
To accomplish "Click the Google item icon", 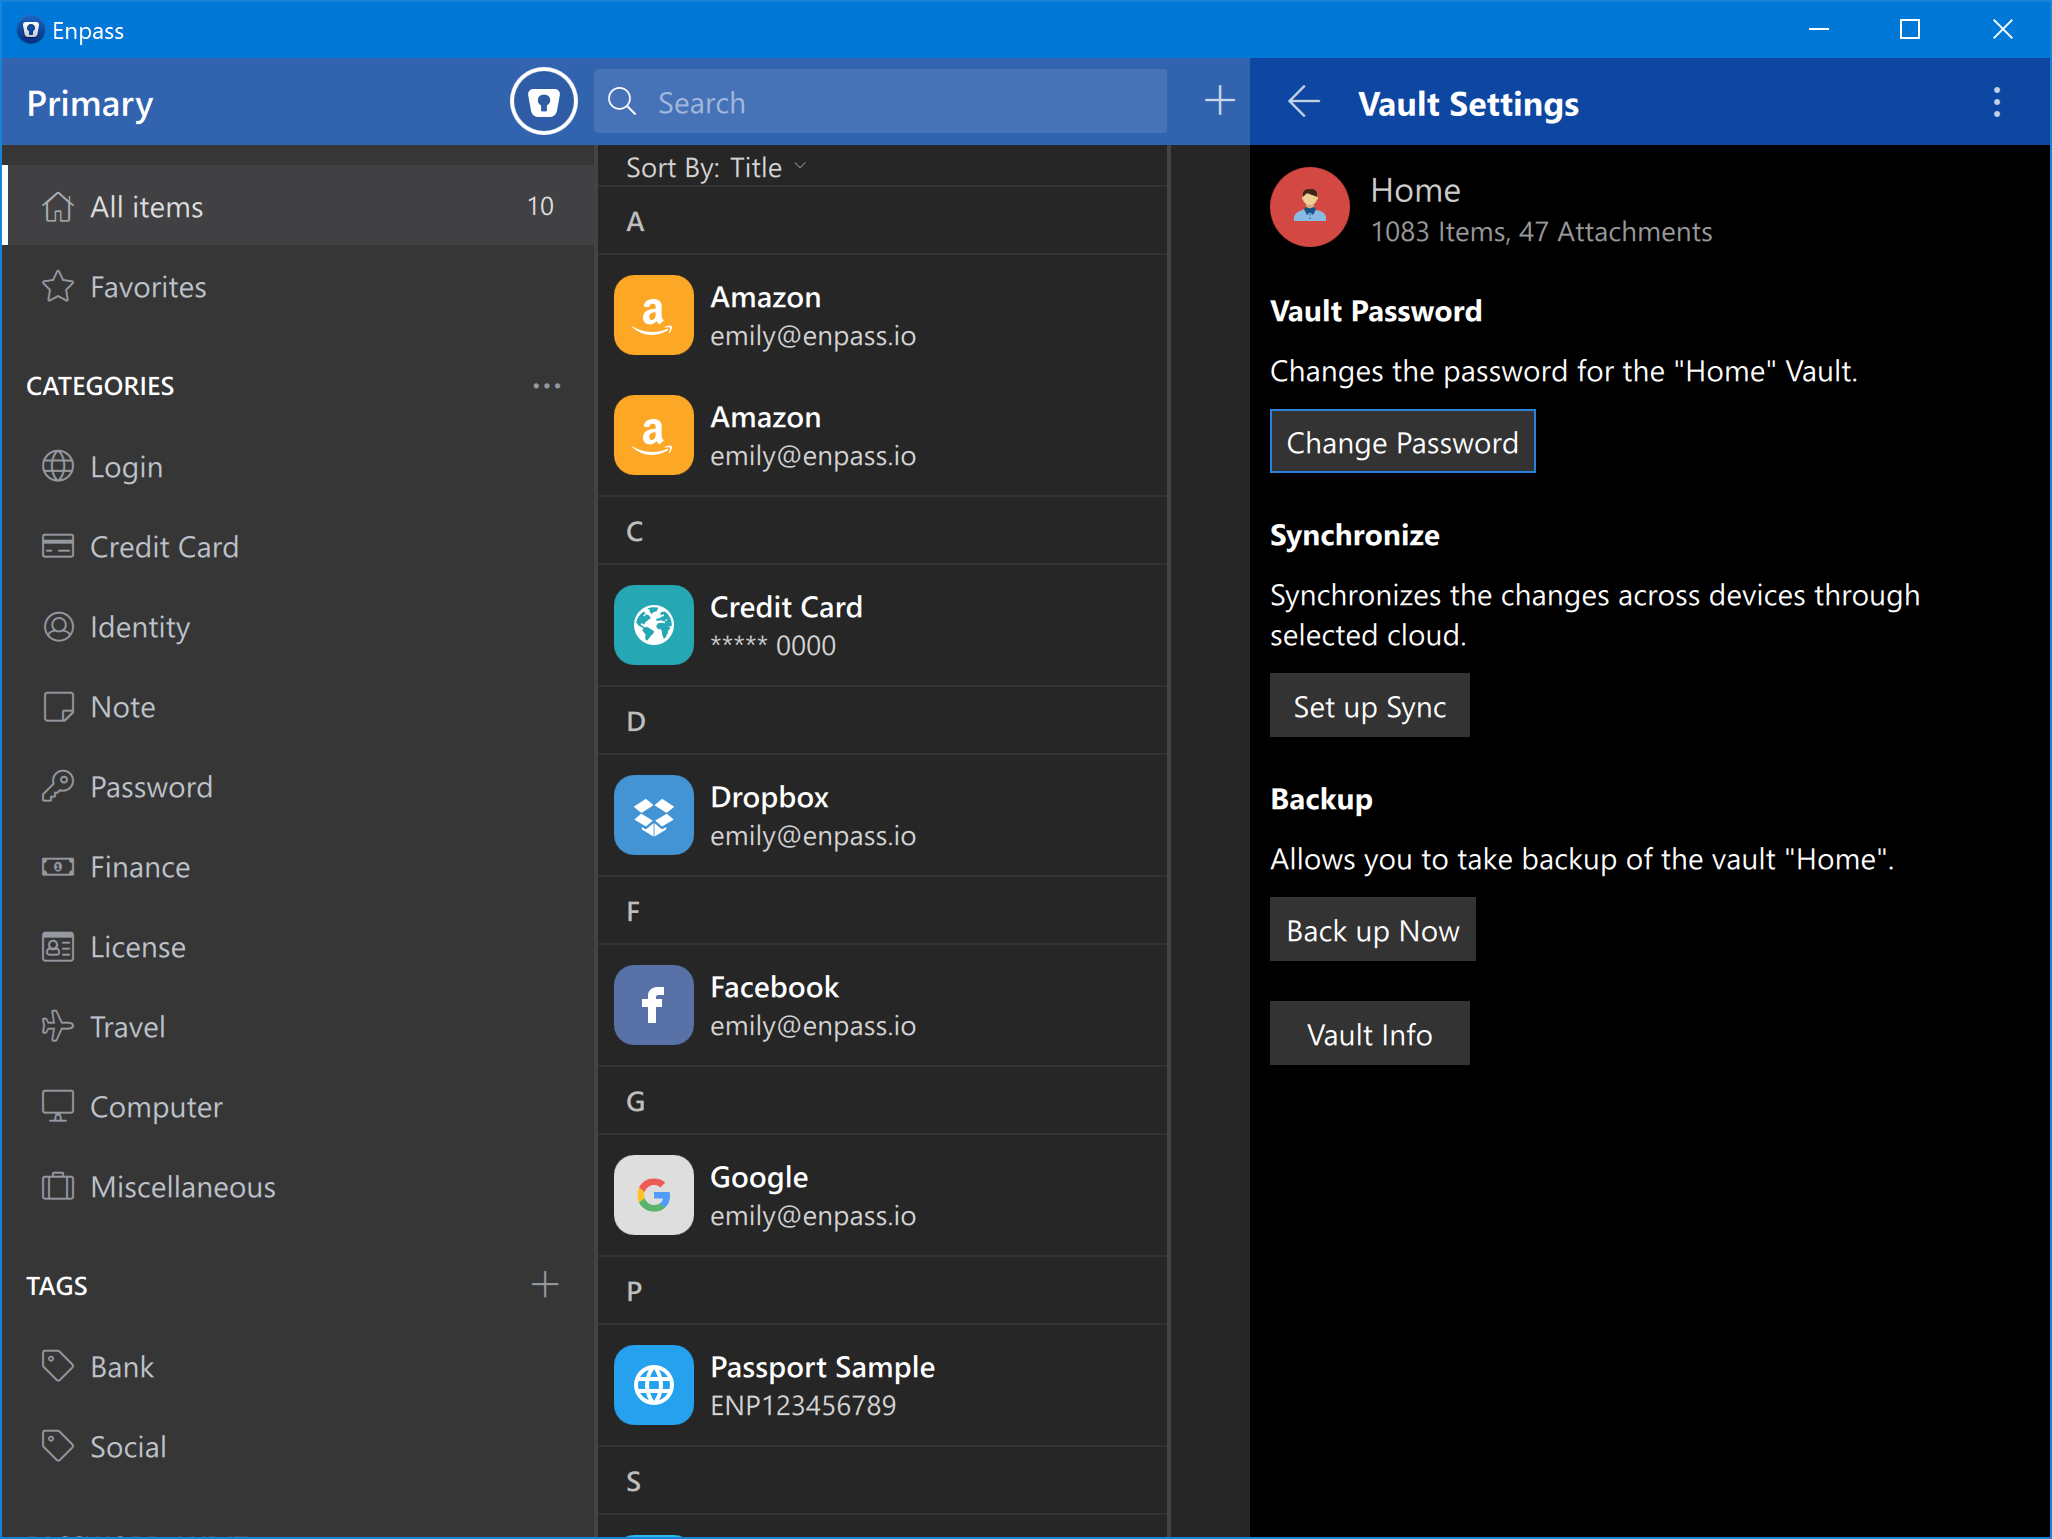I will pos(653,1195).
